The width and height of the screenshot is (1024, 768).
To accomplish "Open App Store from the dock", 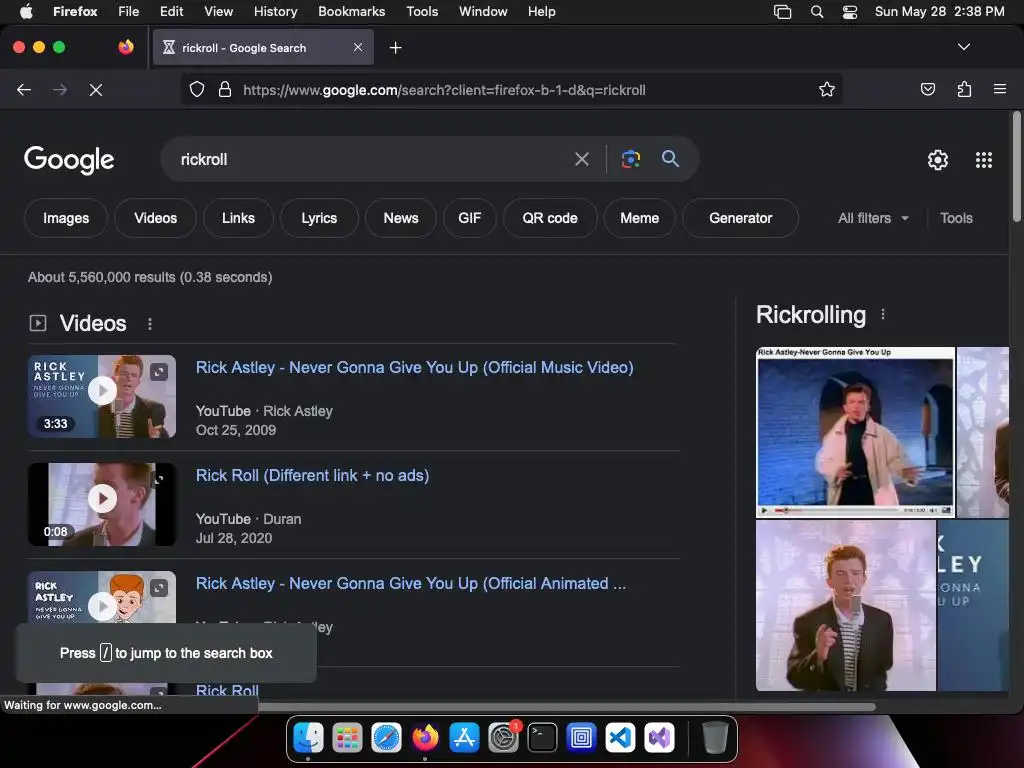I will pyautogui.click(x=464, y=738).
